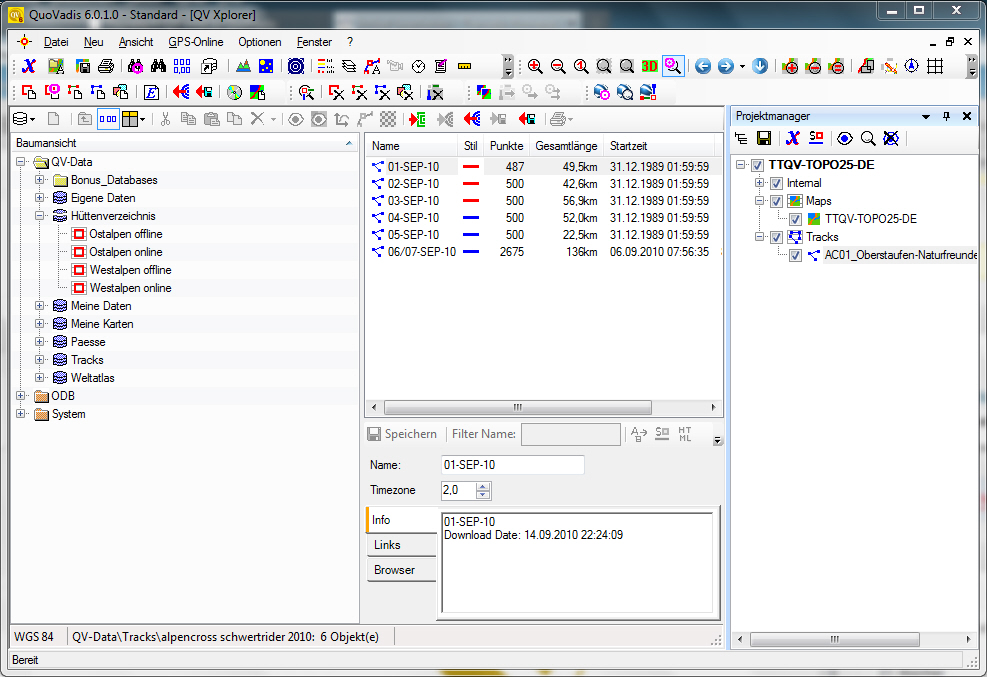This screenshot has width=987, height=677.
Task: Expand the Meine Karten node
Action: 40,324
